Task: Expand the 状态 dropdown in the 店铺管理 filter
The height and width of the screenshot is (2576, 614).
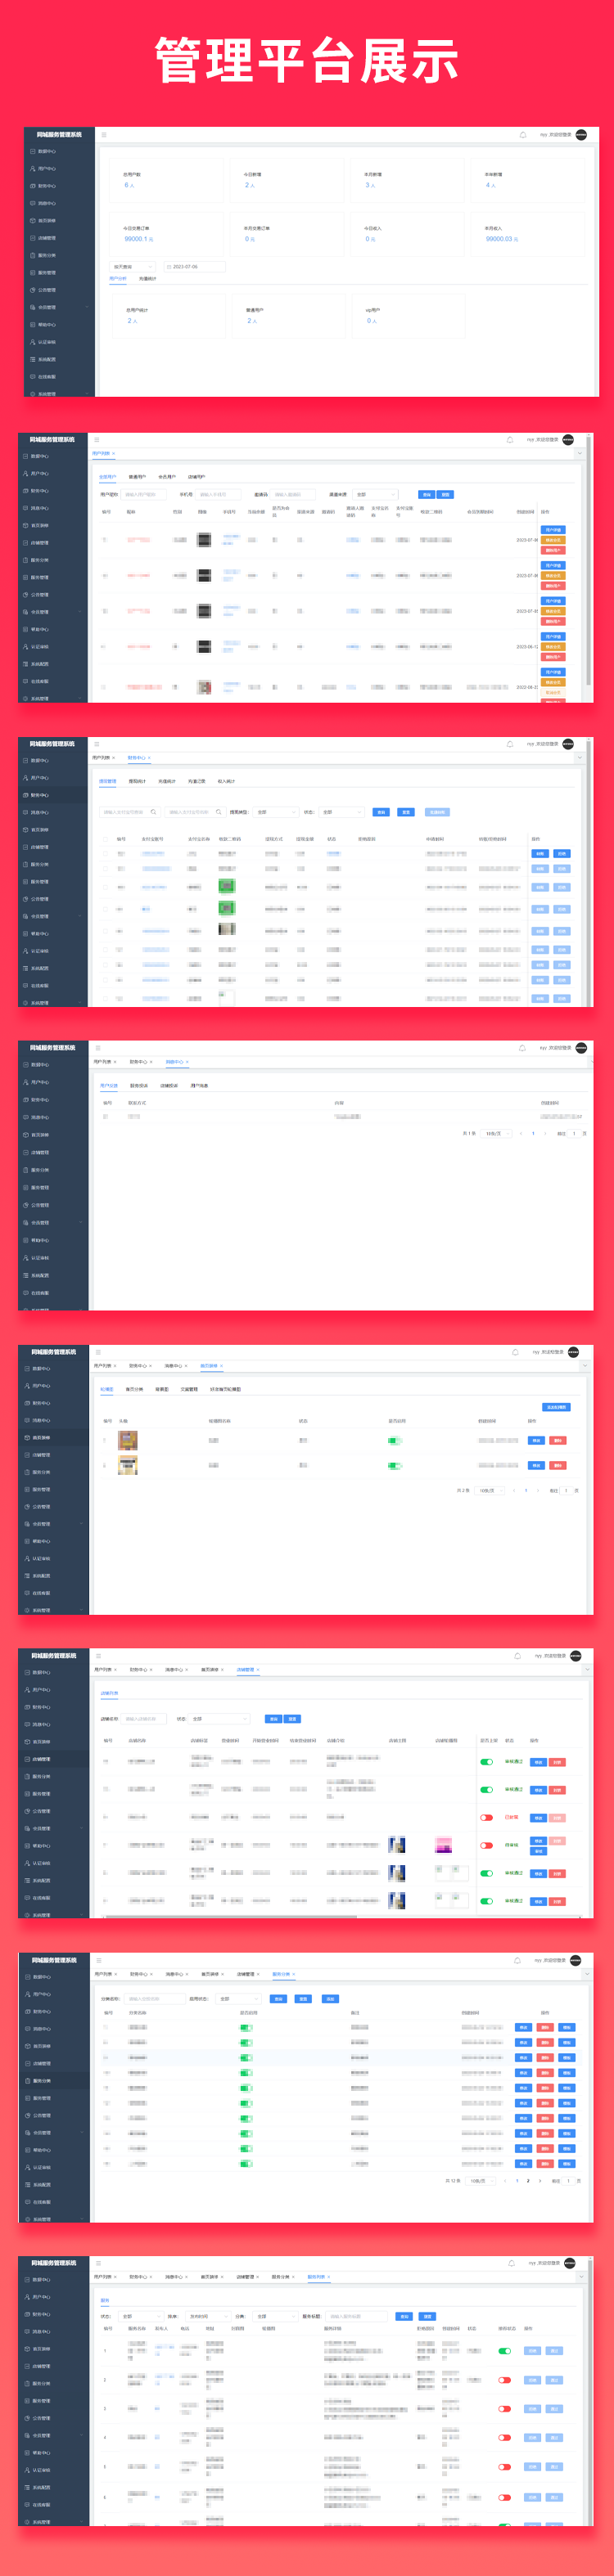Action: tap(221, 1719)
